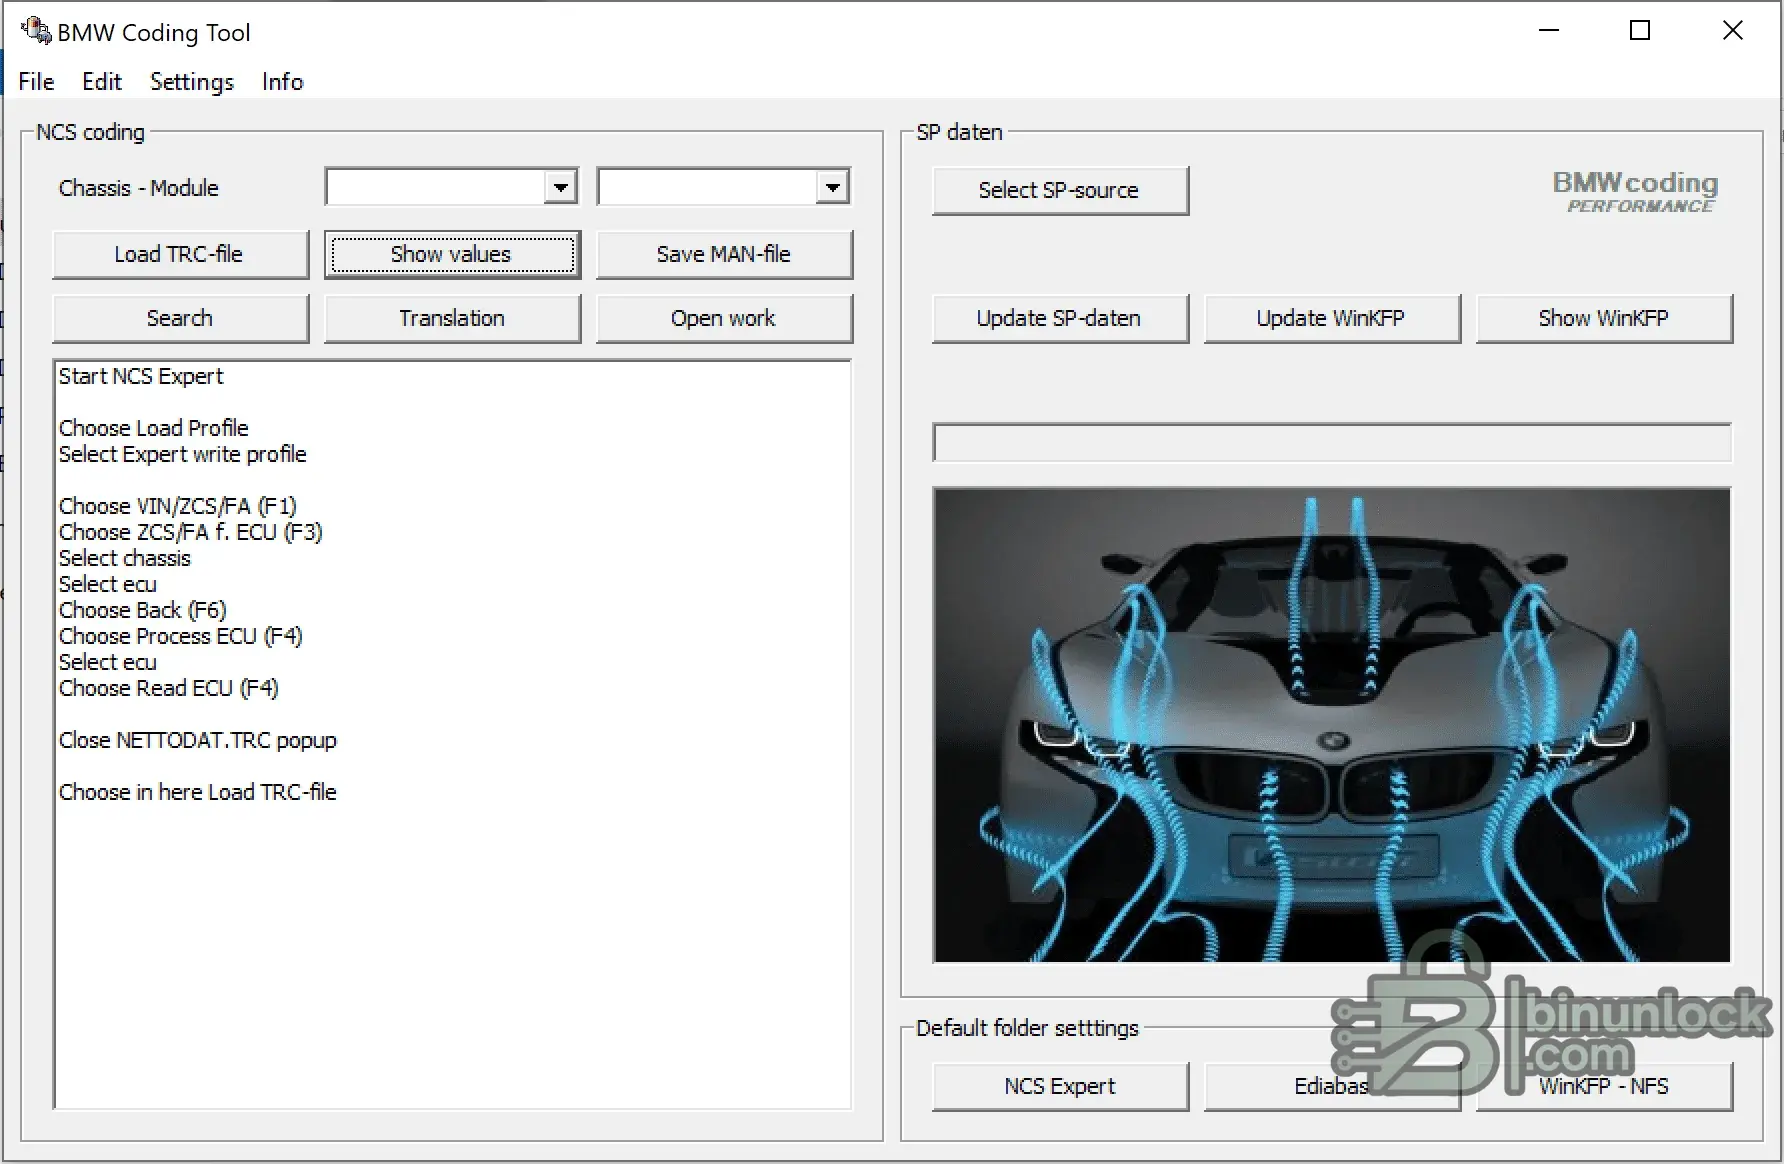Set the WinKFP - NFS default folder
This screenshot has height=1164, width=1784.
(1604, 1087)
